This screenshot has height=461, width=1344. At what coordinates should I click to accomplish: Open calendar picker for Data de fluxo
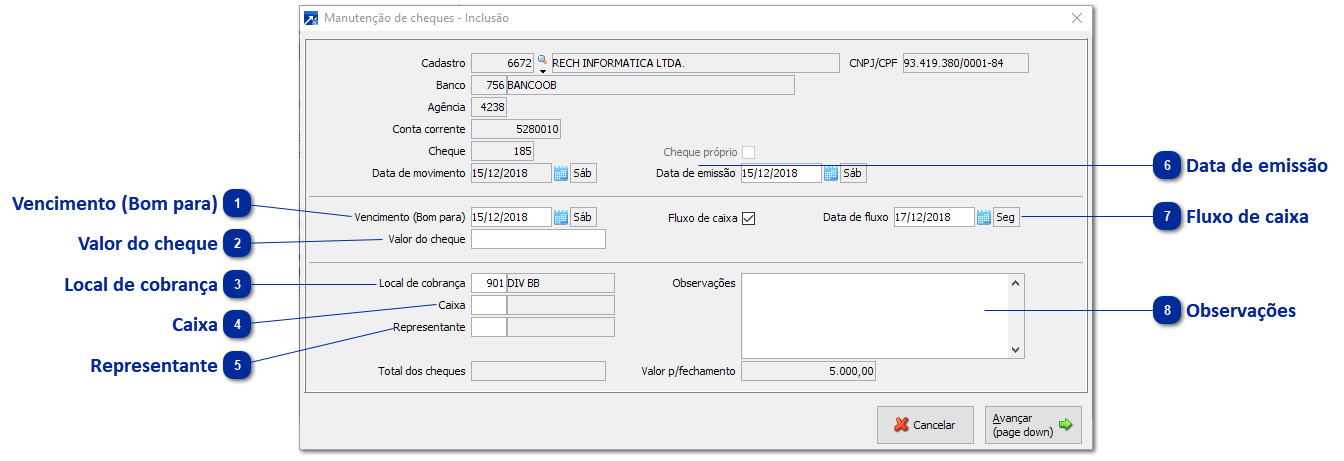tap(984, 217)
